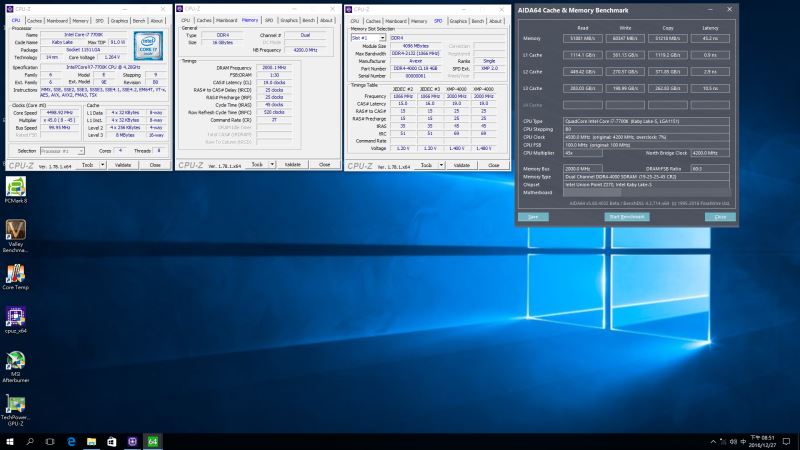The image size is (800, 450).
Task: Select the Memory tab in the SPD CPU-Z window
Action: [x=419, y=21]
